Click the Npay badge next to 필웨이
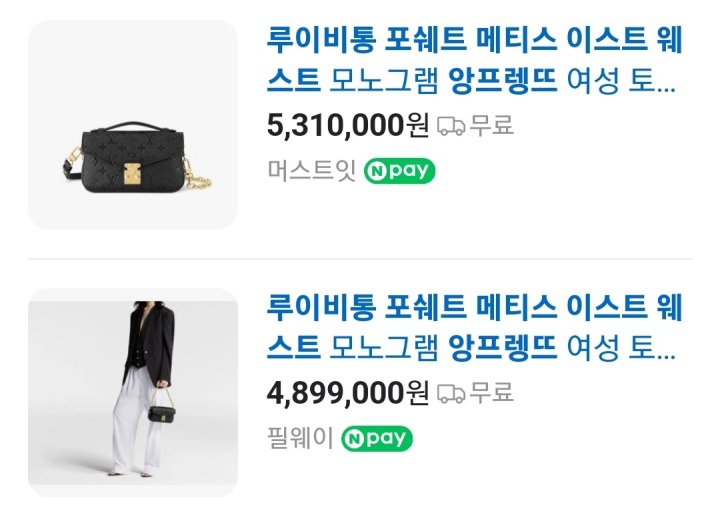 377,439
